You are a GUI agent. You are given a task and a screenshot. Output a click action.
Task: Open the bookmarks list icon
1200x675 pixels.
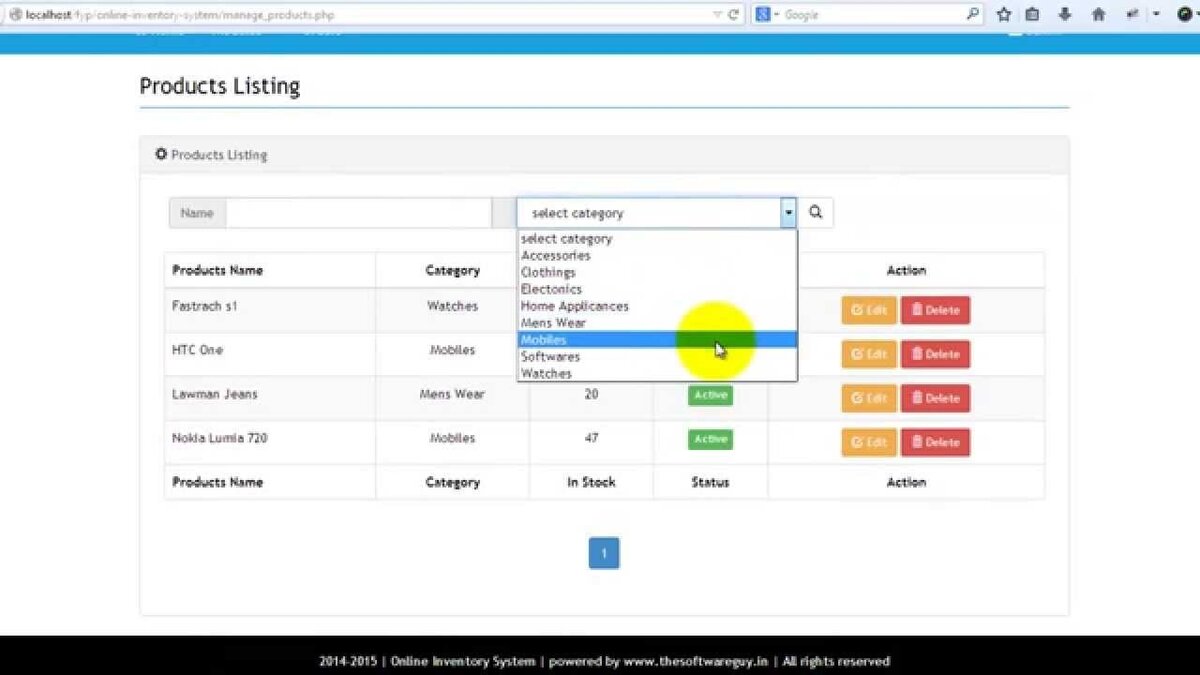(1033, 15)
